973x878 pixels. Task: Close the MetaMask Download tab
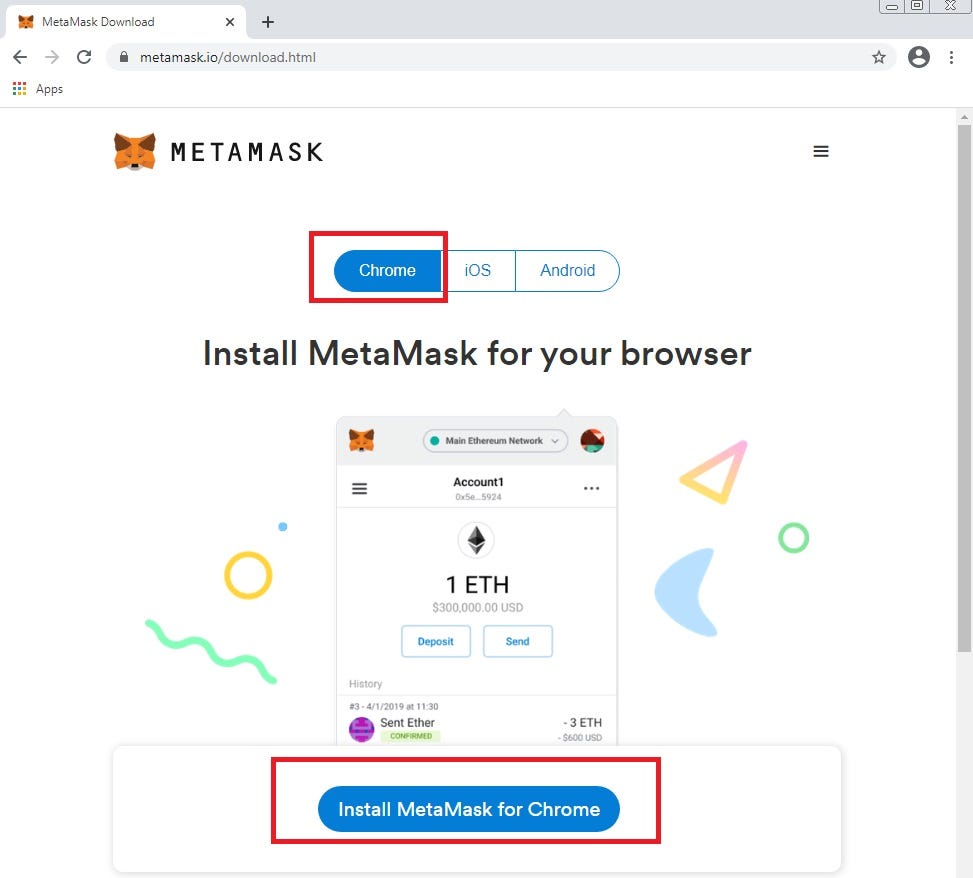click(x=230, y=22)
